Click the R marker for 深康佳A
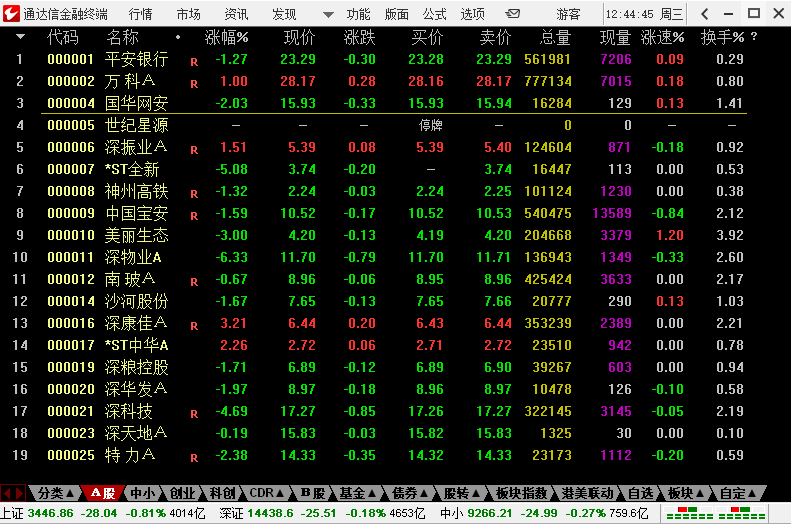Image resolution: width=791 pixels, height=524 pixels. tap(194, 326)
